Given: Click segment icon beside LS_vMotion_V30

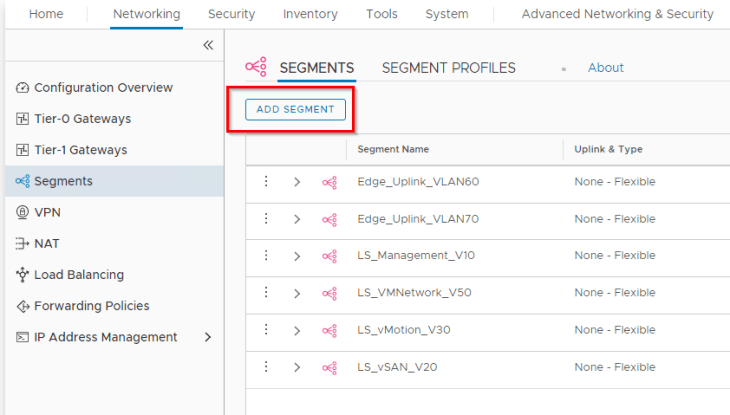Looking at the screenshot, I should coord(329,330).
